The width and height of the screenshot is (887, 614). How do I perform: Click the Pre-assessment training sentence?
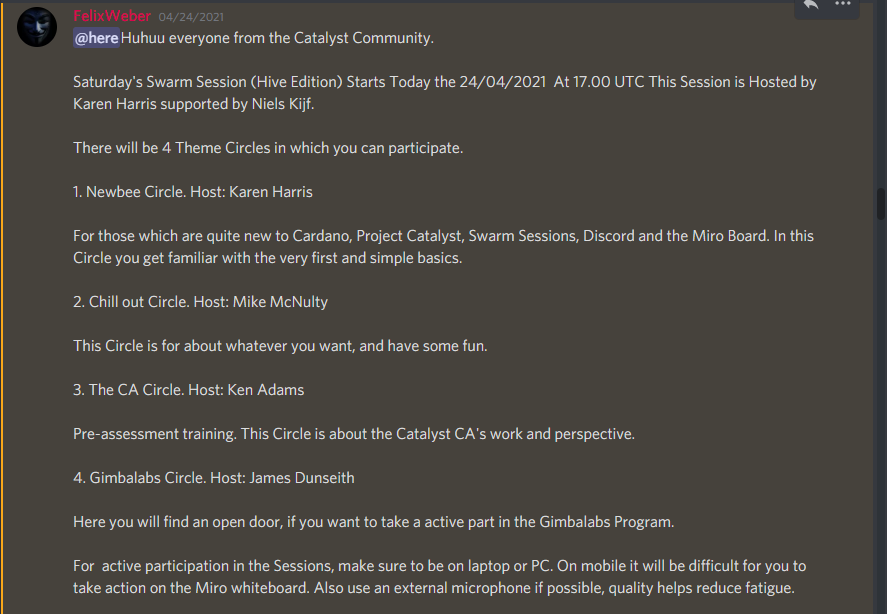pyautogui.click(x=354, y=434)
